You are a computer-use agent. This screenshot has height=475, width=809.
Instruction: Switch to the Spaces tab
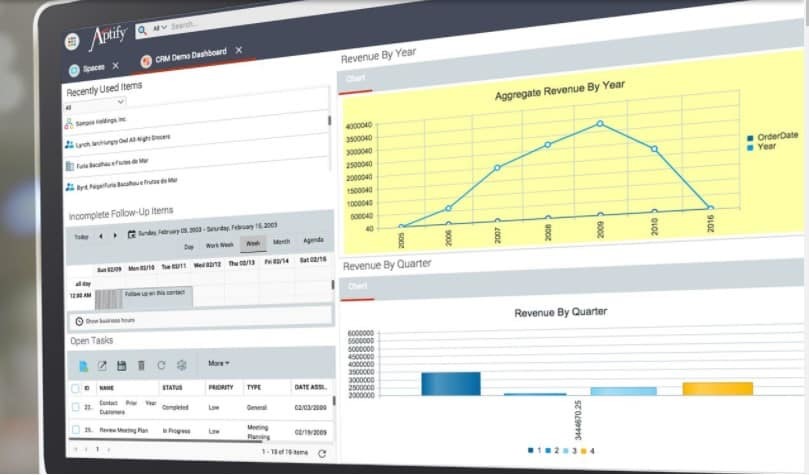pos(90,66)
